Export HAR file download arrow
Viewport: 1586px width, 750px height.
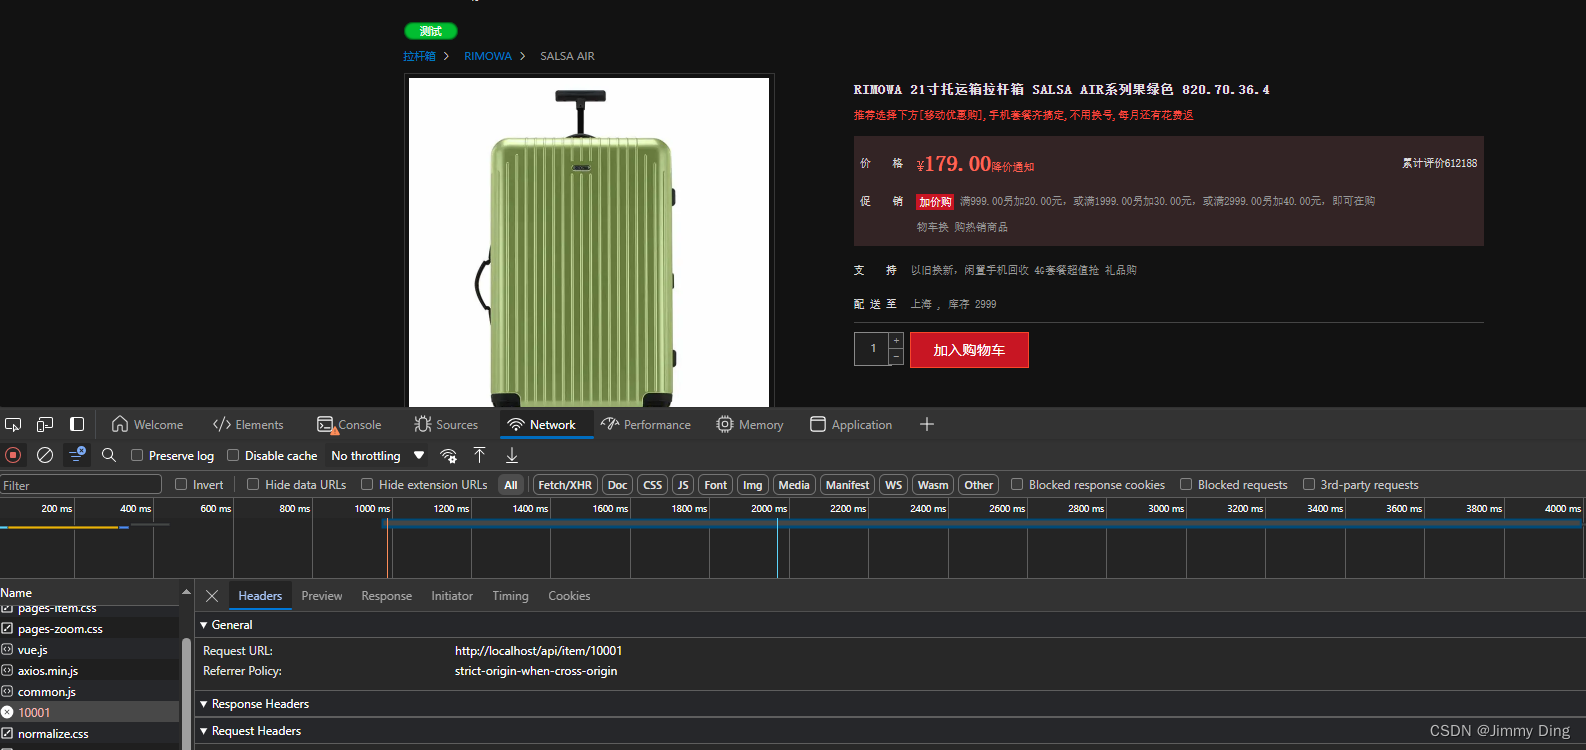[512, 455]
